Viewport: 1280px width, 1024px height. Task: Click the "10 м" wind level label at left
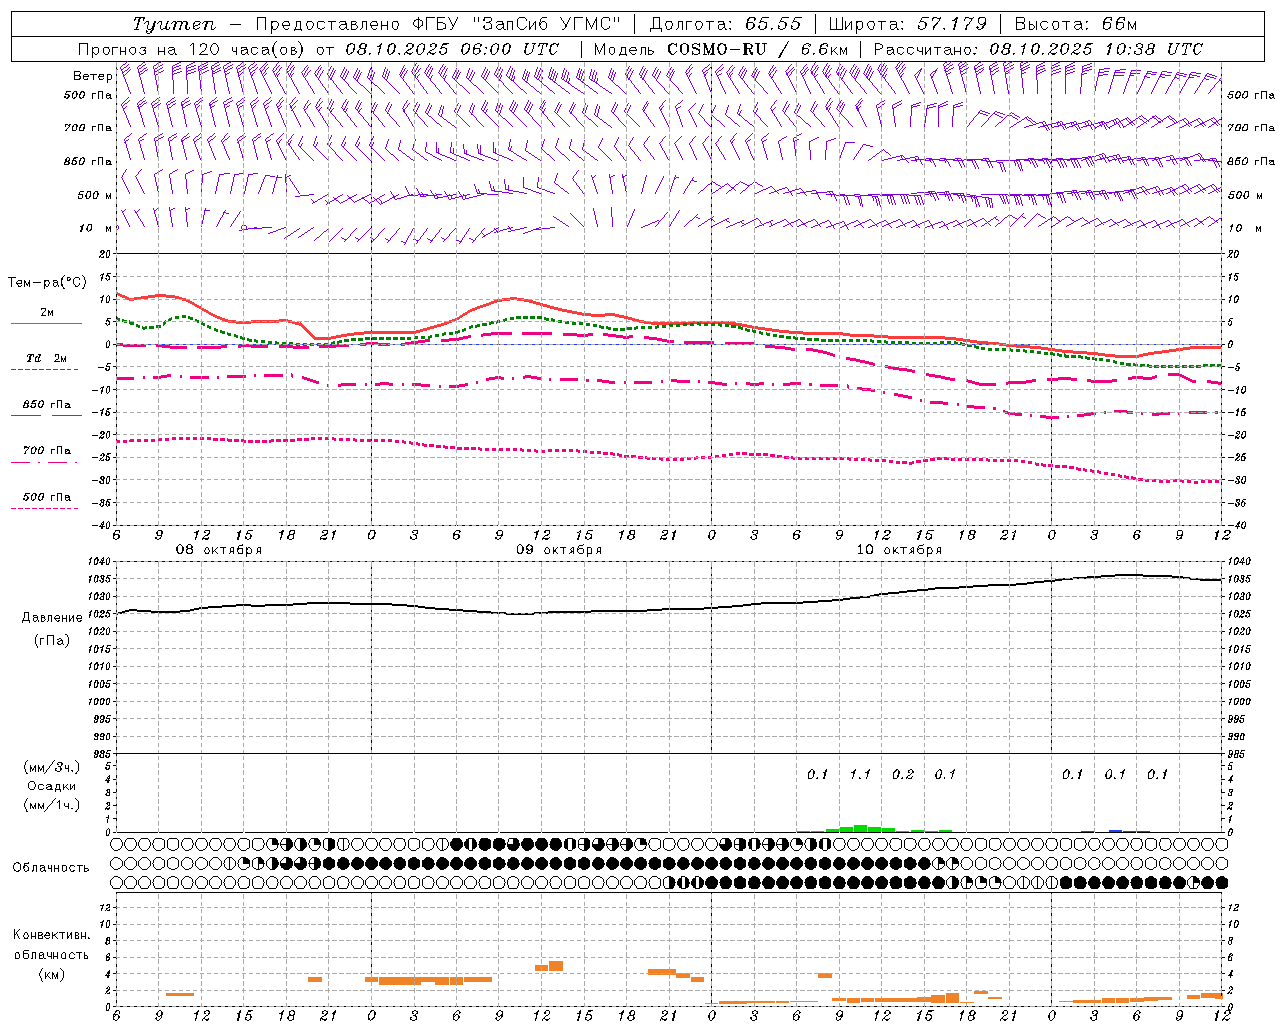click(x=96, y=228)
